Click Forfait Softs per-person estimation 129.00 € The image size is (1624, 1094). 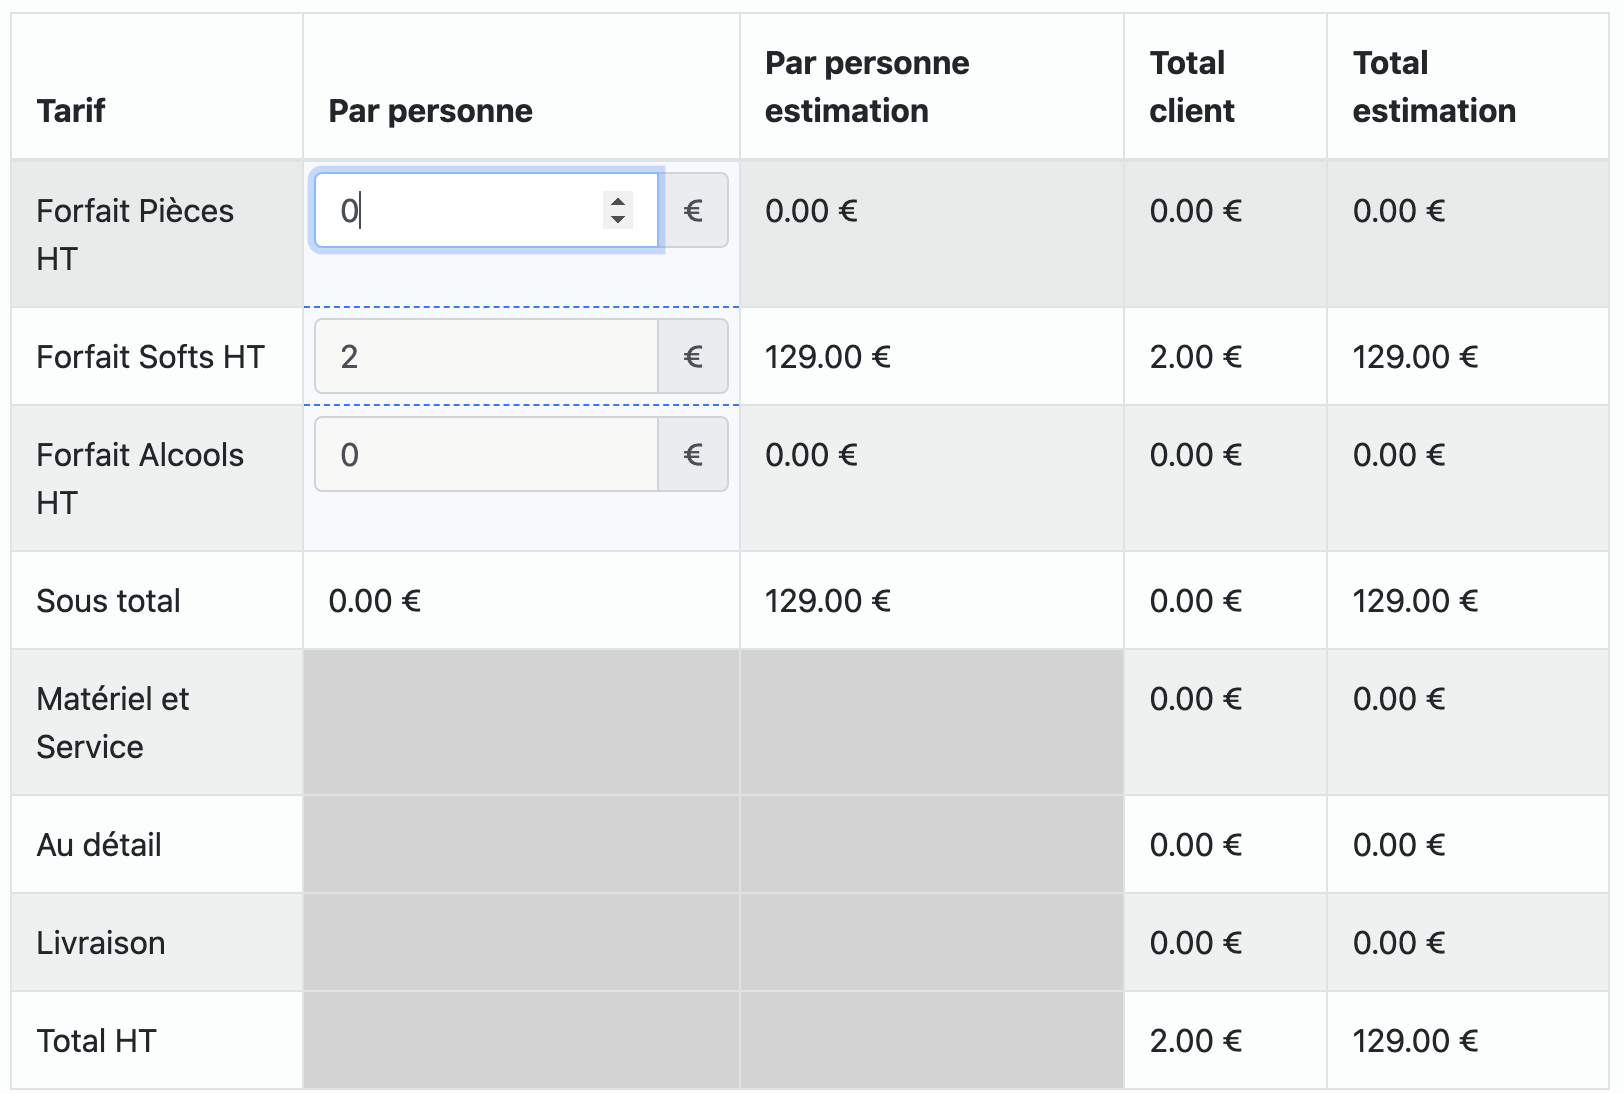click(x=827, y=356)
